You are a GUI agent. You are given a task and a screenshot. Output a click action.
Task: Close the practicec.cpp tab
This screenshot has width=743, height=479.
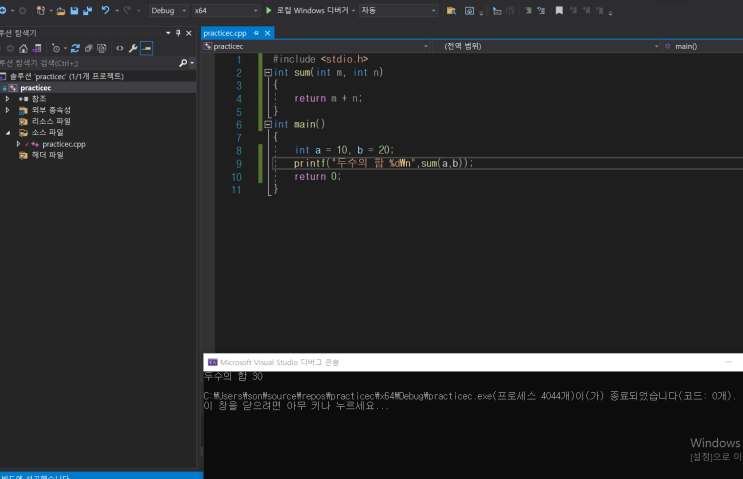(268, 33)
